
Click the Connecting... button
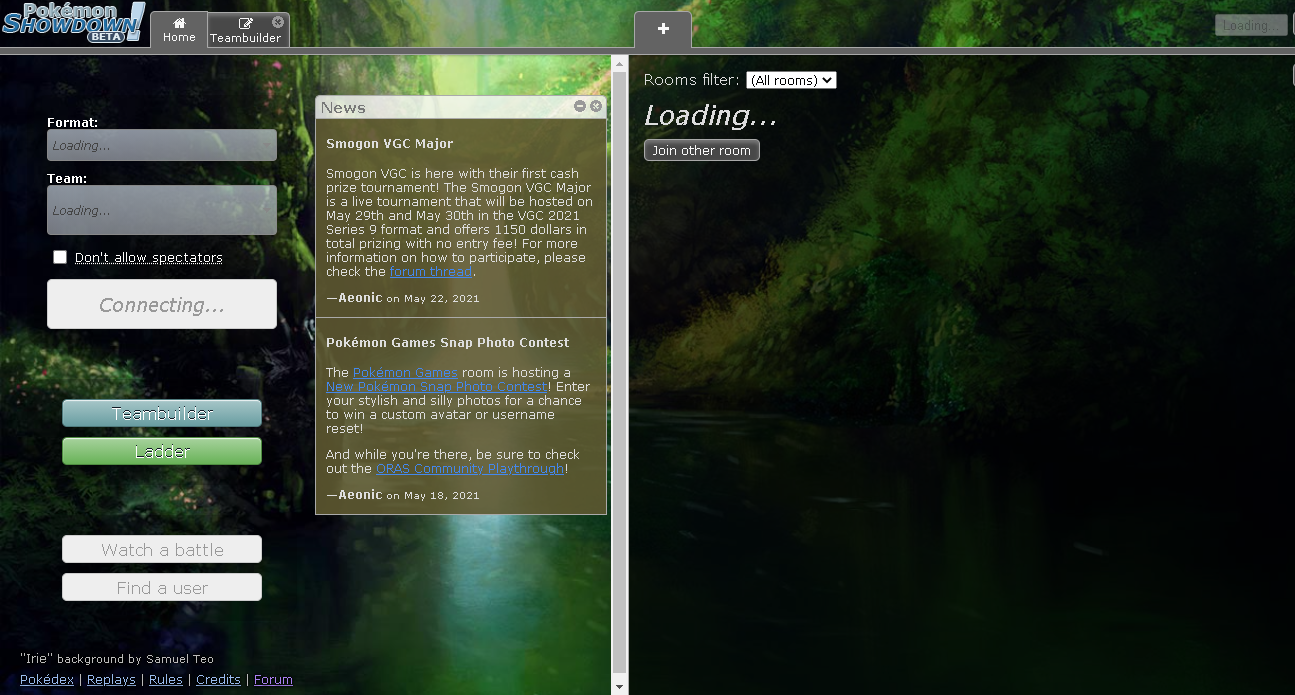click(x=162, y=304)
